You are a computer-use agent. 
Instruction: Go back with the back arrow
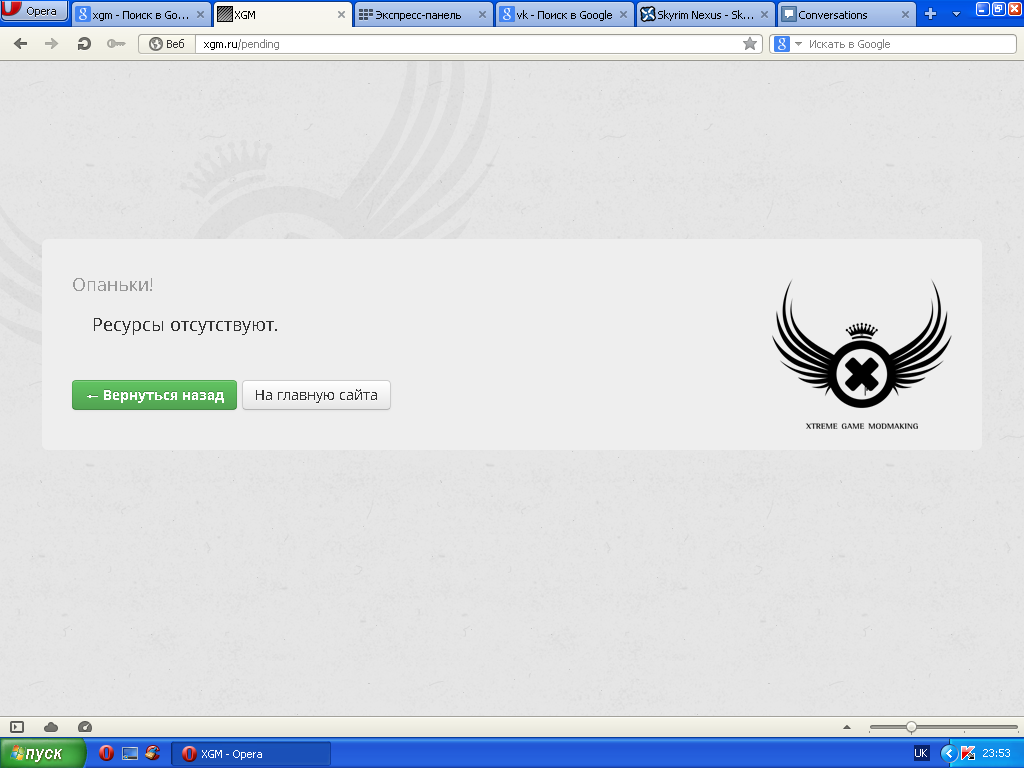[20, 44]
